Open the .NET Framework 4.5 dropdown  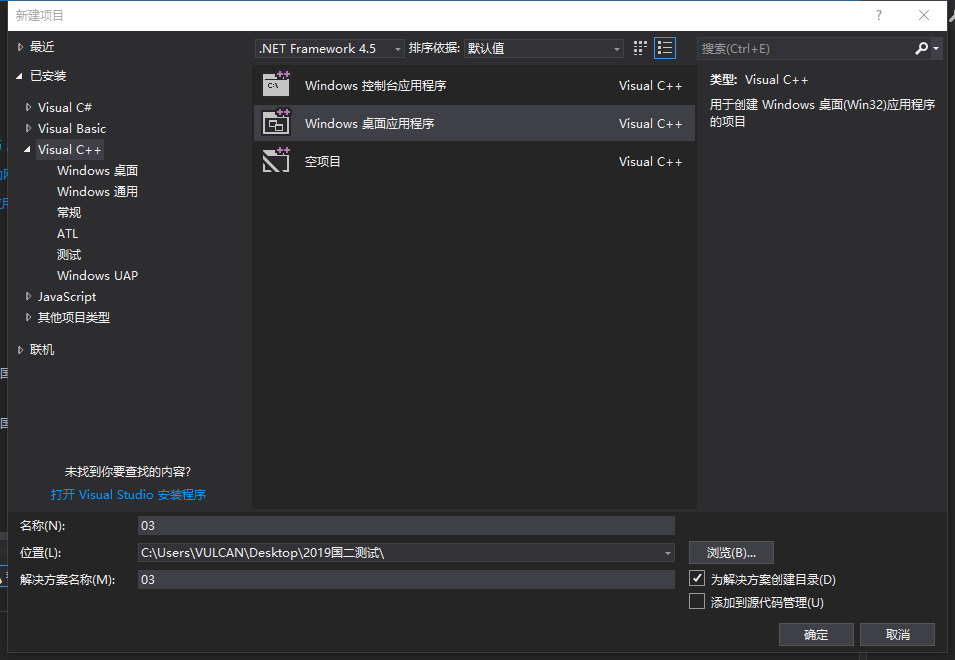329,48
